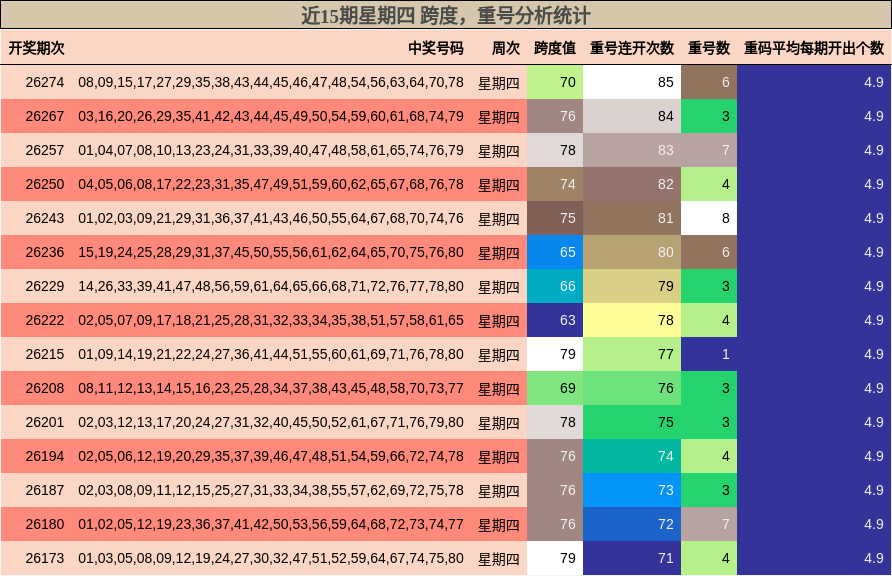Select the 重码平均每期开出个数 column header

[x=813, y=48]
